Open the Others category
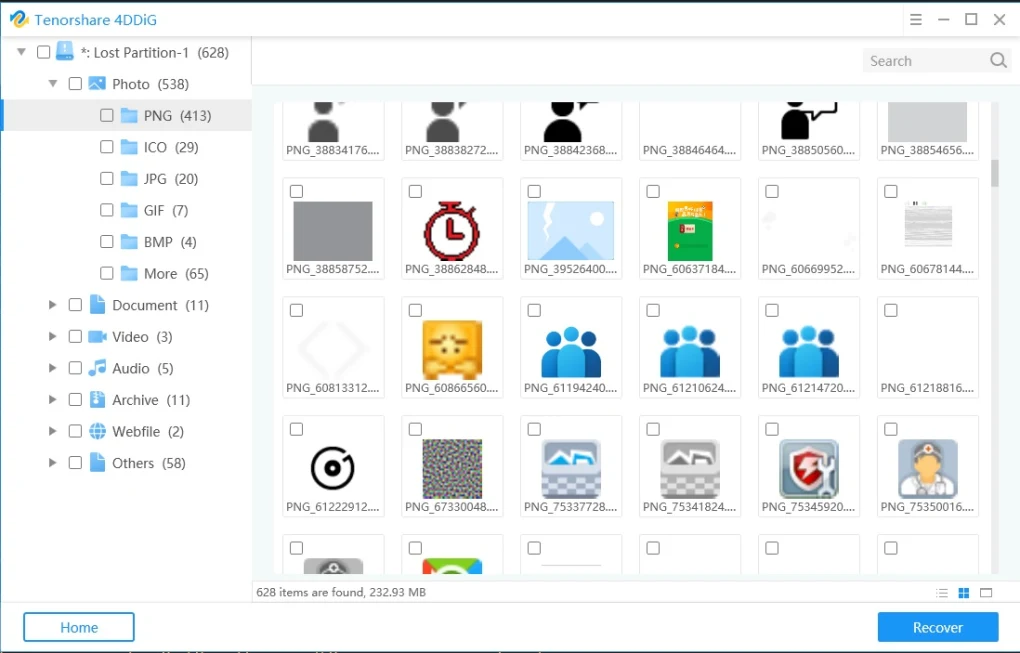Screen dimensions: 1020x653 pyautogui.click(x=52, y=463)
